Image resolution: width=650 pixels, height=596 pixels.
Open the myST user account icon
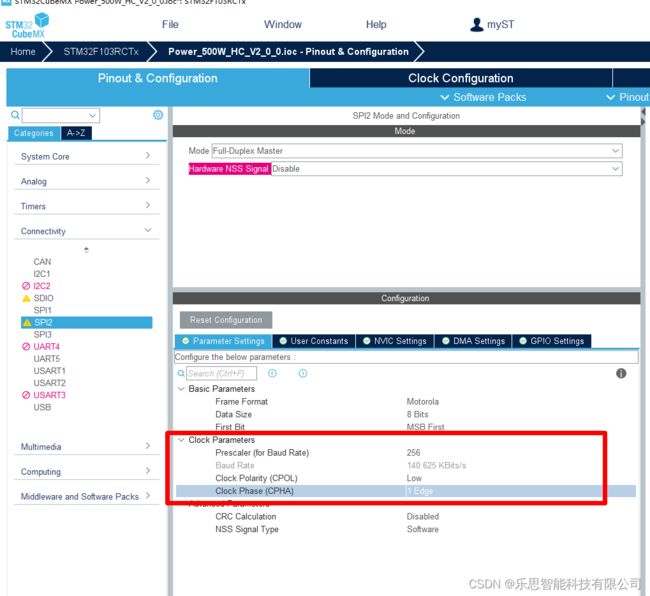476,24
